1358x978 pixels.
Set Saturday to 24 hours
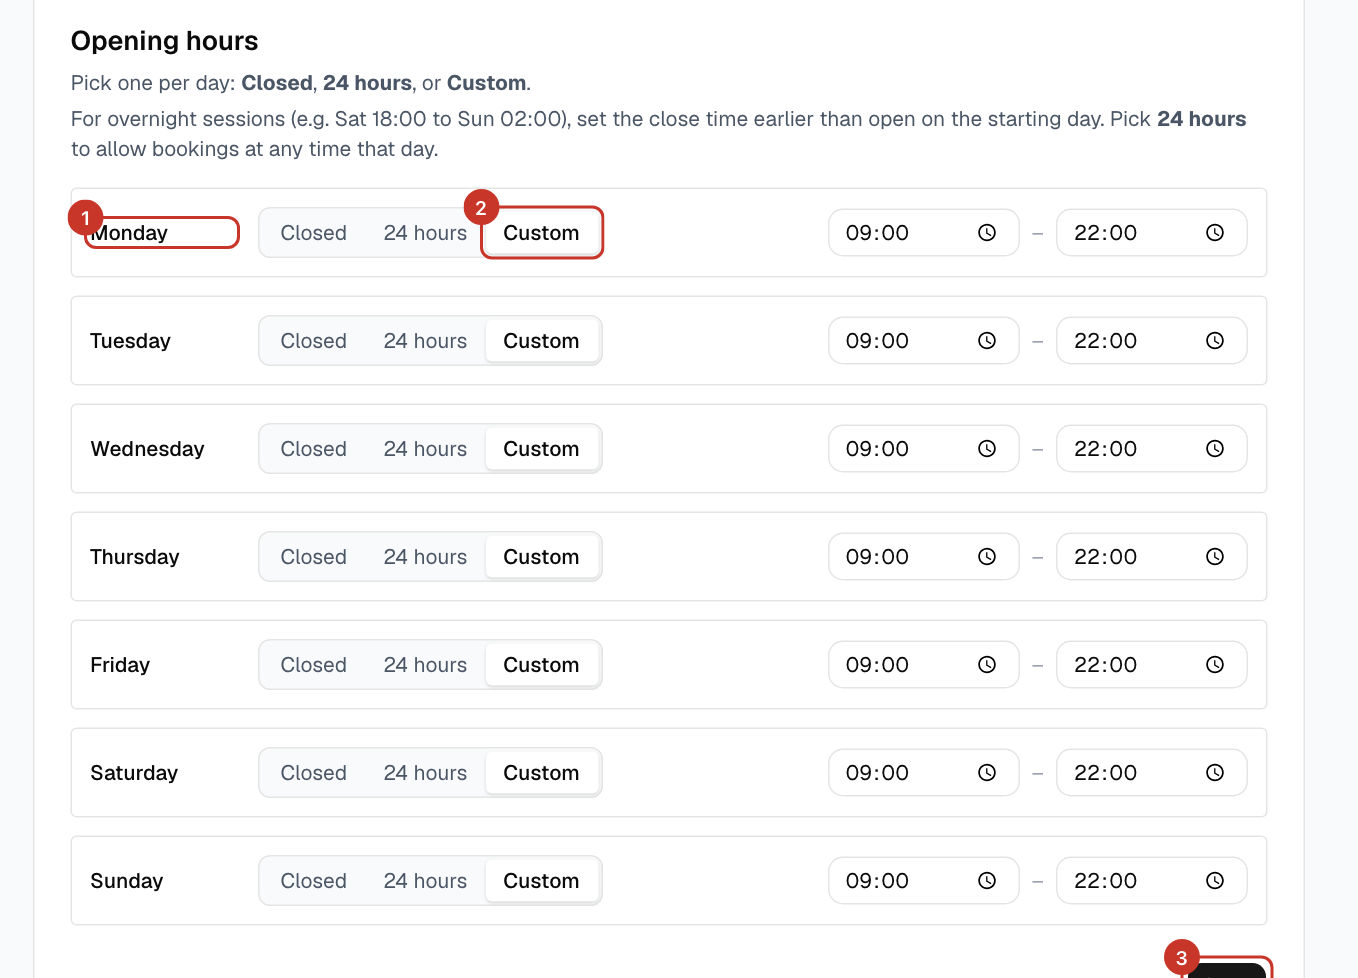[425, 773]
